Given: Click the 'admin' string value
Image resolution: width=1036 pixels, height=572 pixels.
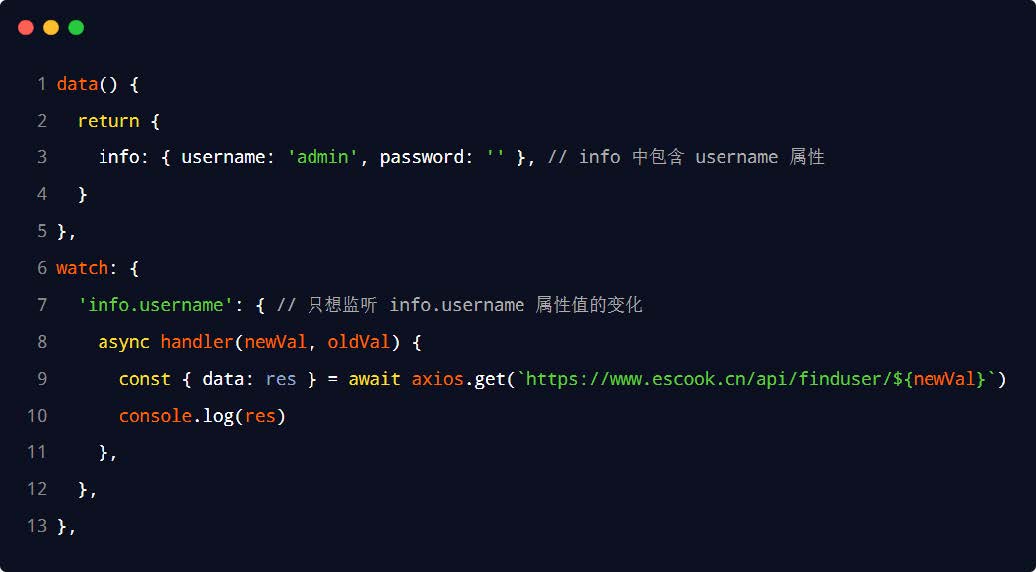Looking at the screenshot, I should click(x=322, y=157).
